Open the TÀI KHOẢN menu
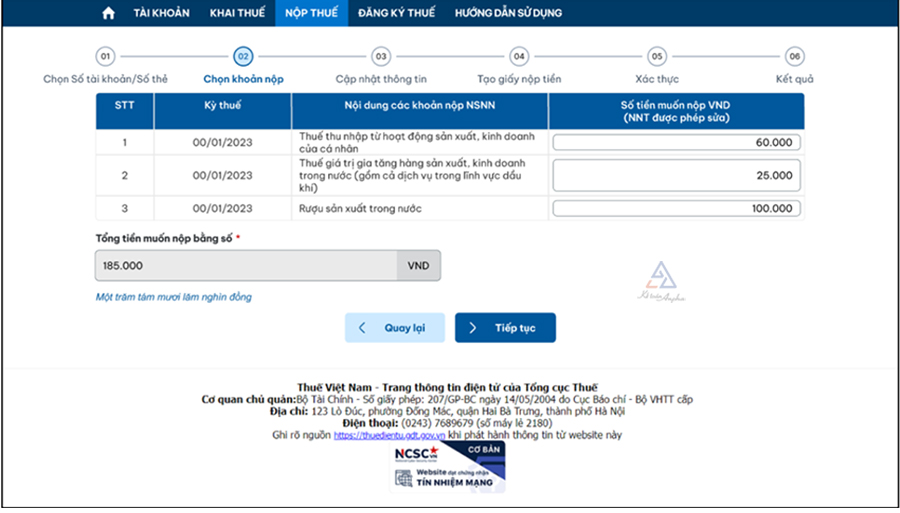900x513 pixels. pyautogui.click(x=161, y=13)
